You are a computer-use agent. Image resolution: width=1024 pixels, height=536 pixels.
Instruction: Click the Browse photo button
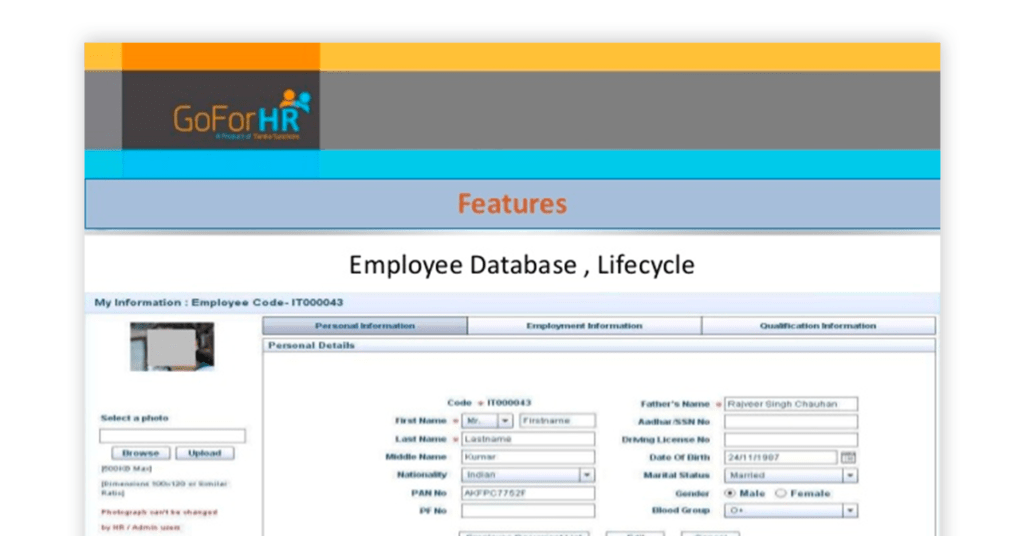pos(140,453)
